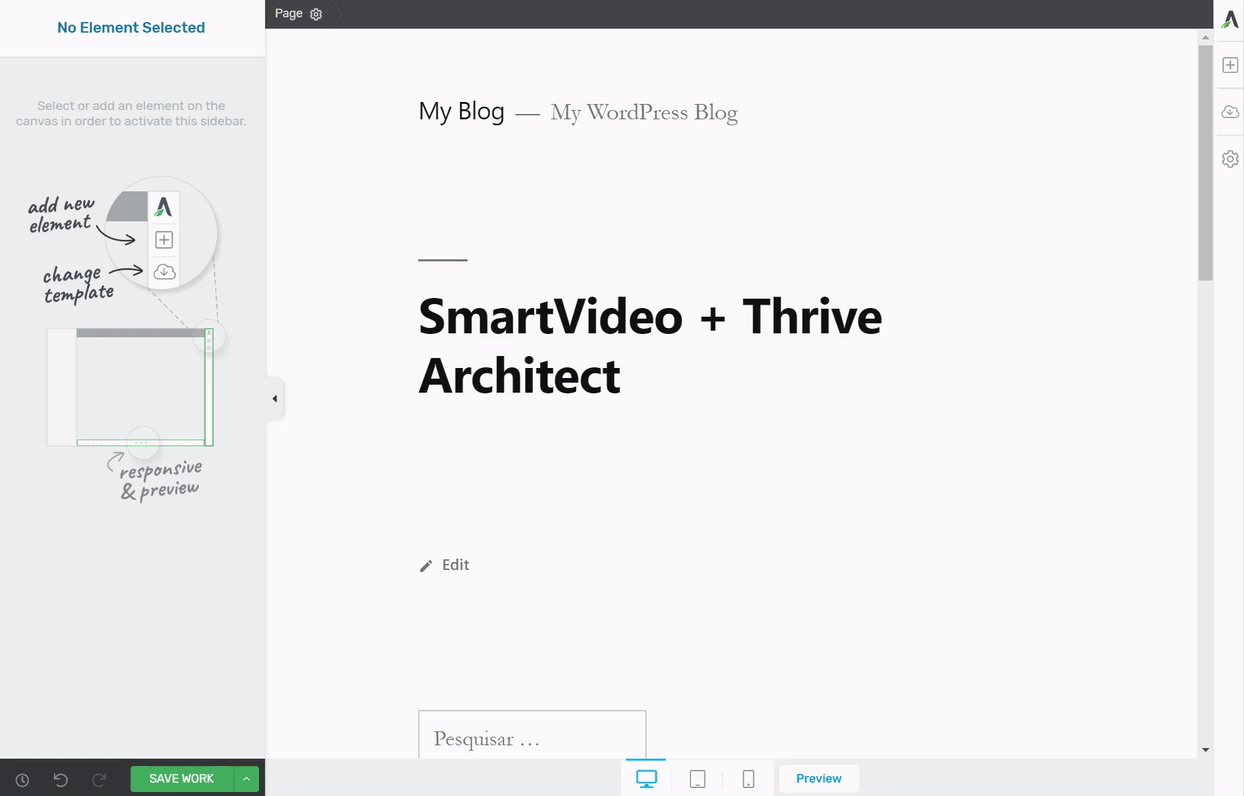This screenshot has height=796, width=1244.
Task: Open the change template cloud icon
Action: click(1230, 112)
